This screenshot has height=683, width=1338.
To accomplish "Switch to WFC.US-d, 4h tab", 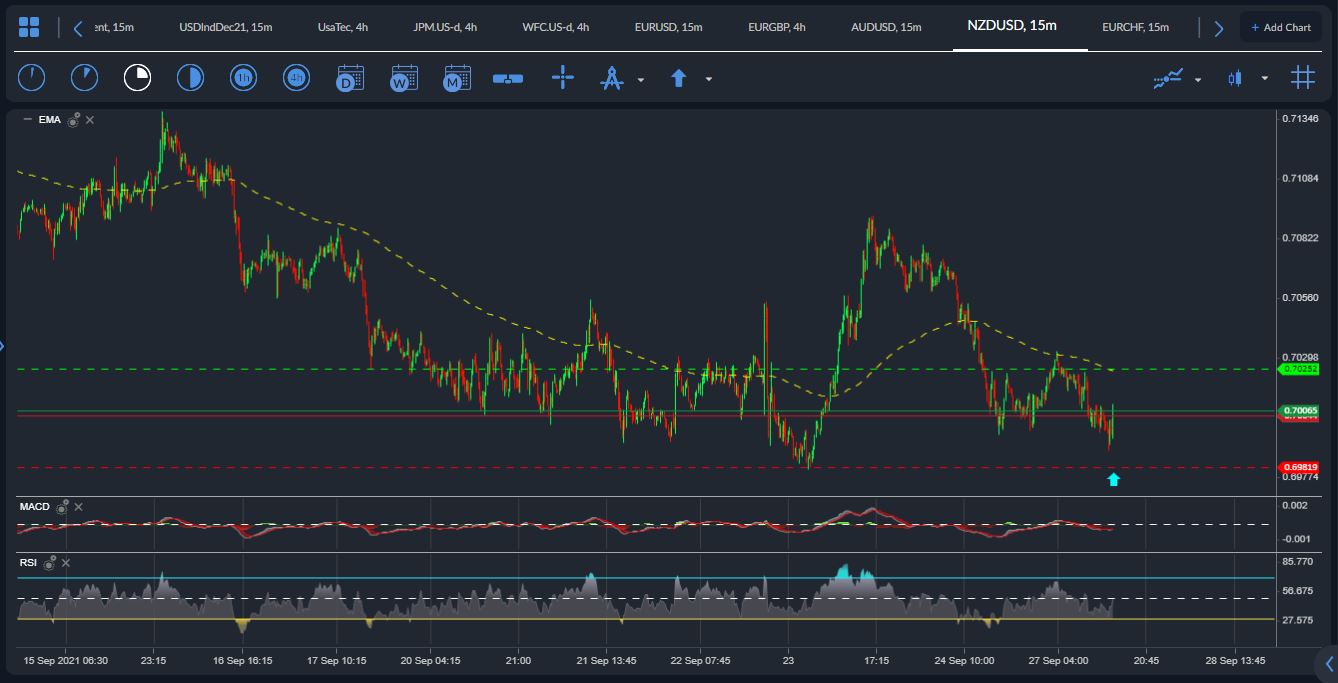I will point(555,27).
